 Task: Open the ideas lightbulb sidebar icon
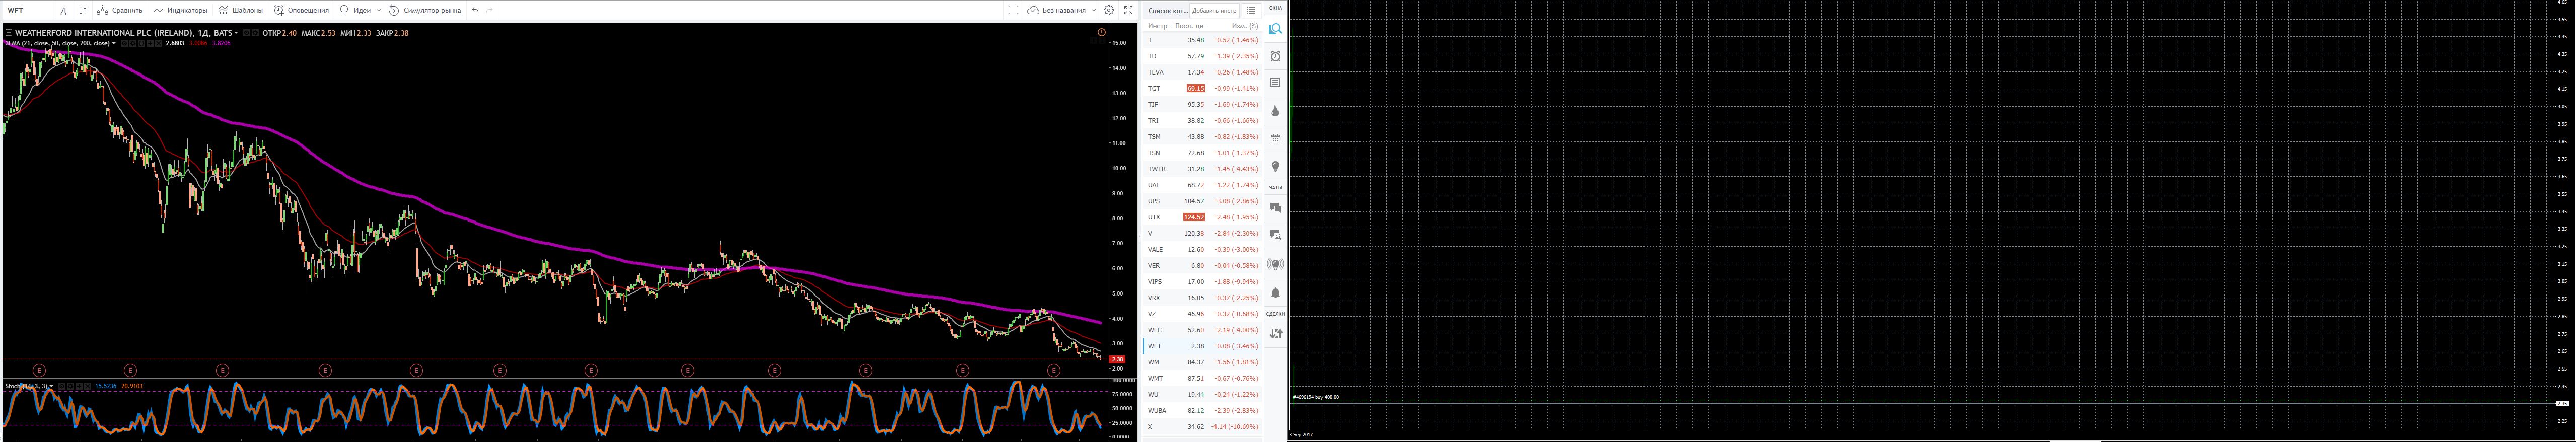tap(1275, 166)
